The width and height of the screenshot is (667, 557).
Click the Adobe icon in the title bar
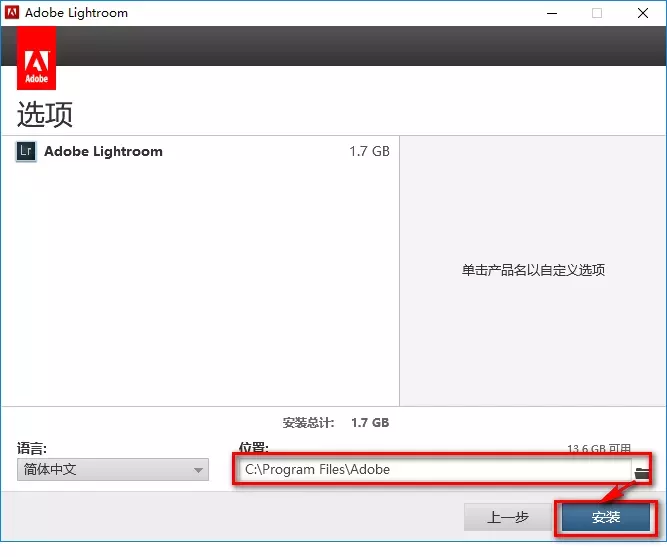(13, 13)
